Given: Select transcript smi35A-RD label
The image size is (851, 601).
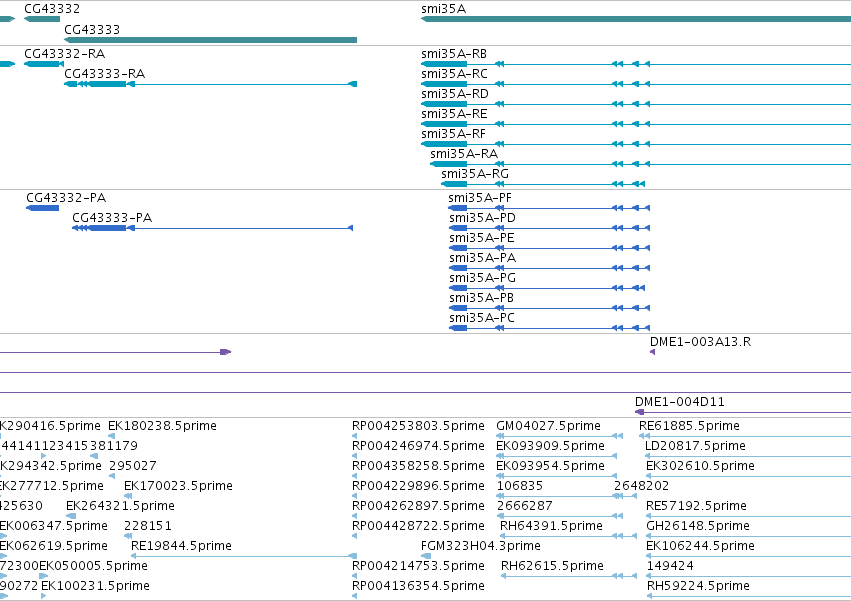Looking at the screenshot, I should tap(455, 94).
